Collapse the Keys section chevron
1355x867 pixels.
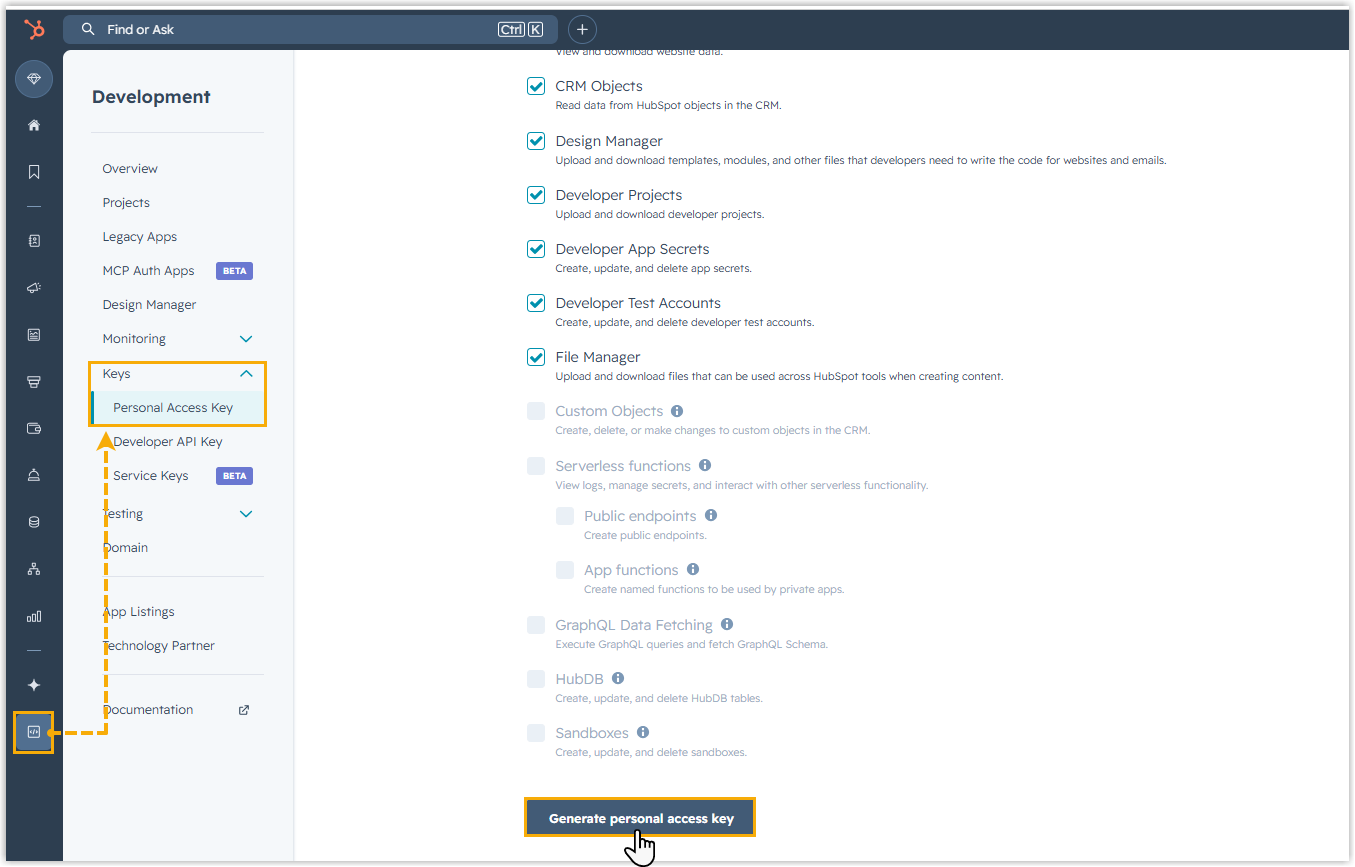[246, 374]
